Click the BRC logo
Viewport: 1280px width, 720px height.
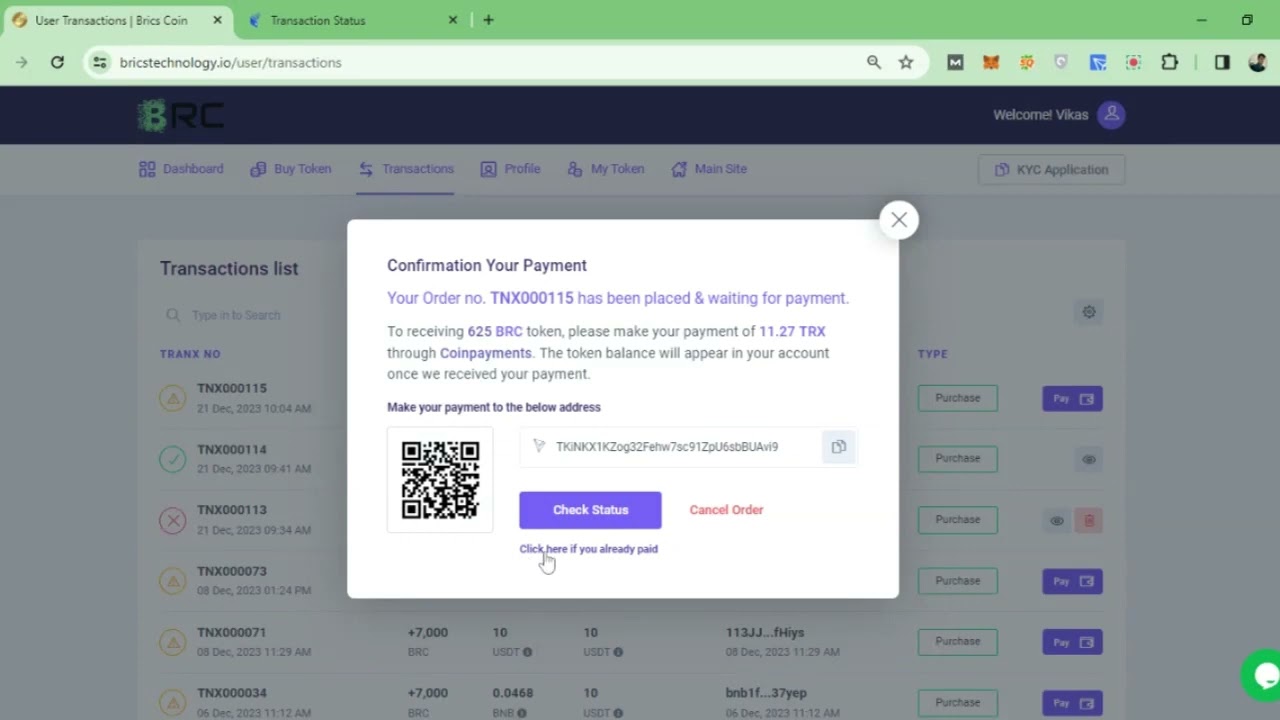pyautogui.click(x=181, y=116)
